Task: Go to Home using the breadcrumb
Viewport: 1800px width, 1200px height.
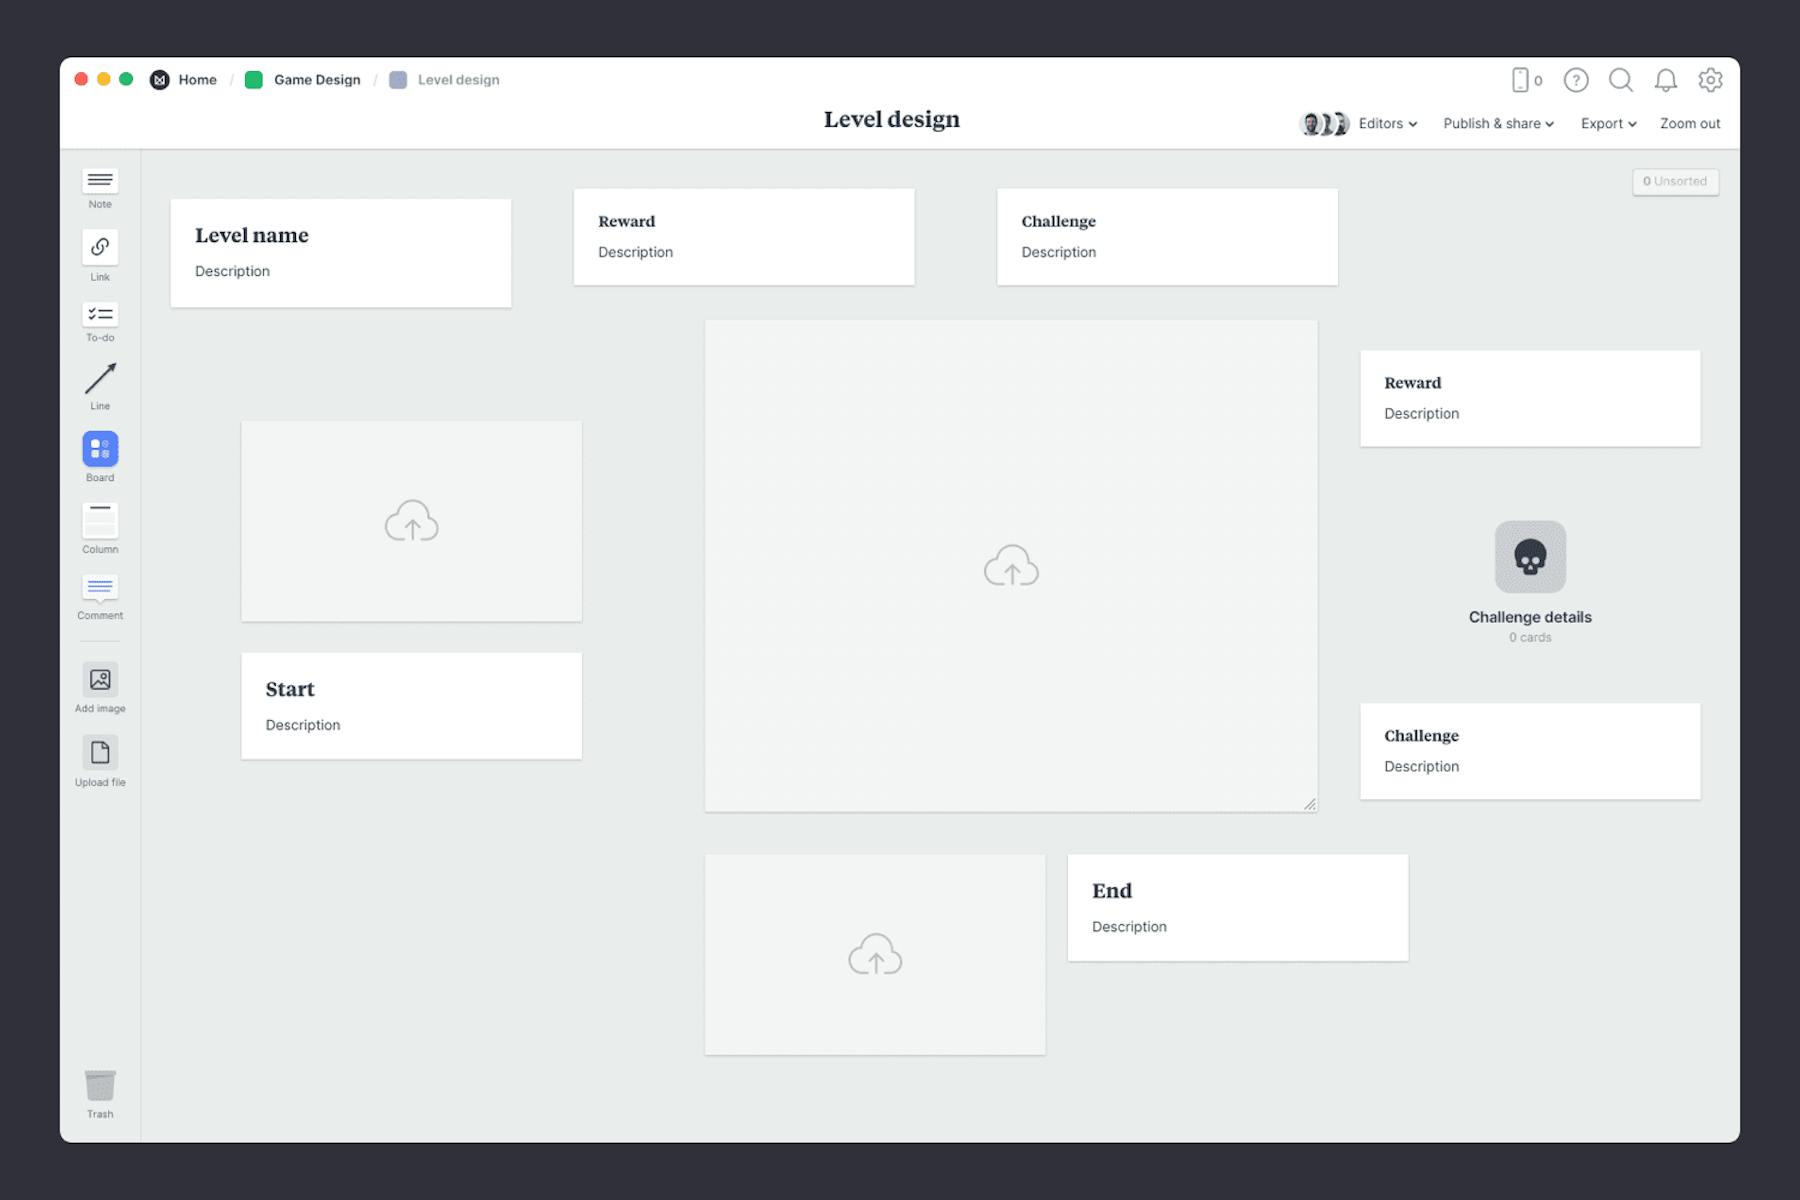Action: (x=197, y=79)
